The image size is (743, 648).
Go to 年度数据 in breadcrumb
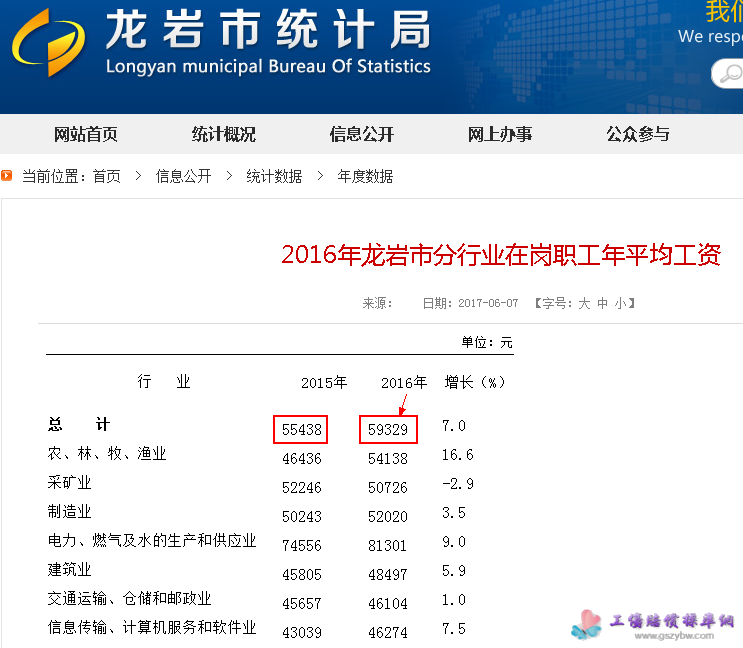(365, 176)
